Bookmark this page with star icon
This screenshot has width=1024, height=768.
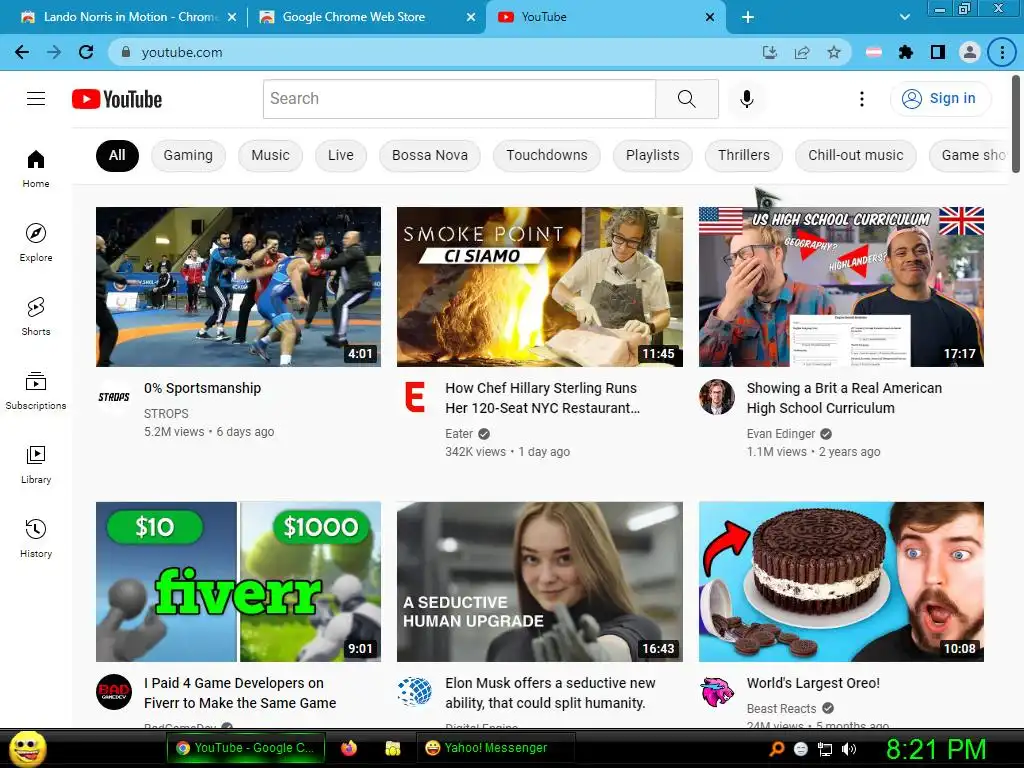click(834, 52)
